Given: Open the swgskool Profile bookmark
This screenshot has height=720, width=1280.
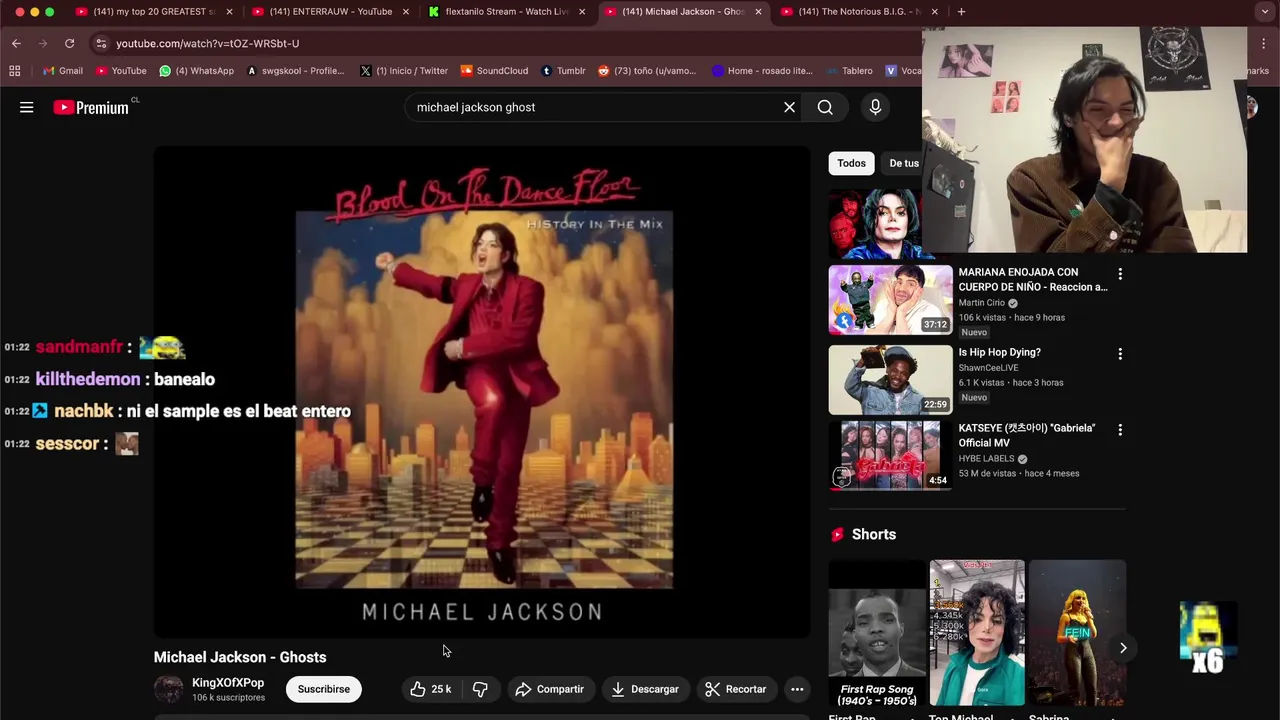Looking at the screenshot, I should click(x=295, y=71).
